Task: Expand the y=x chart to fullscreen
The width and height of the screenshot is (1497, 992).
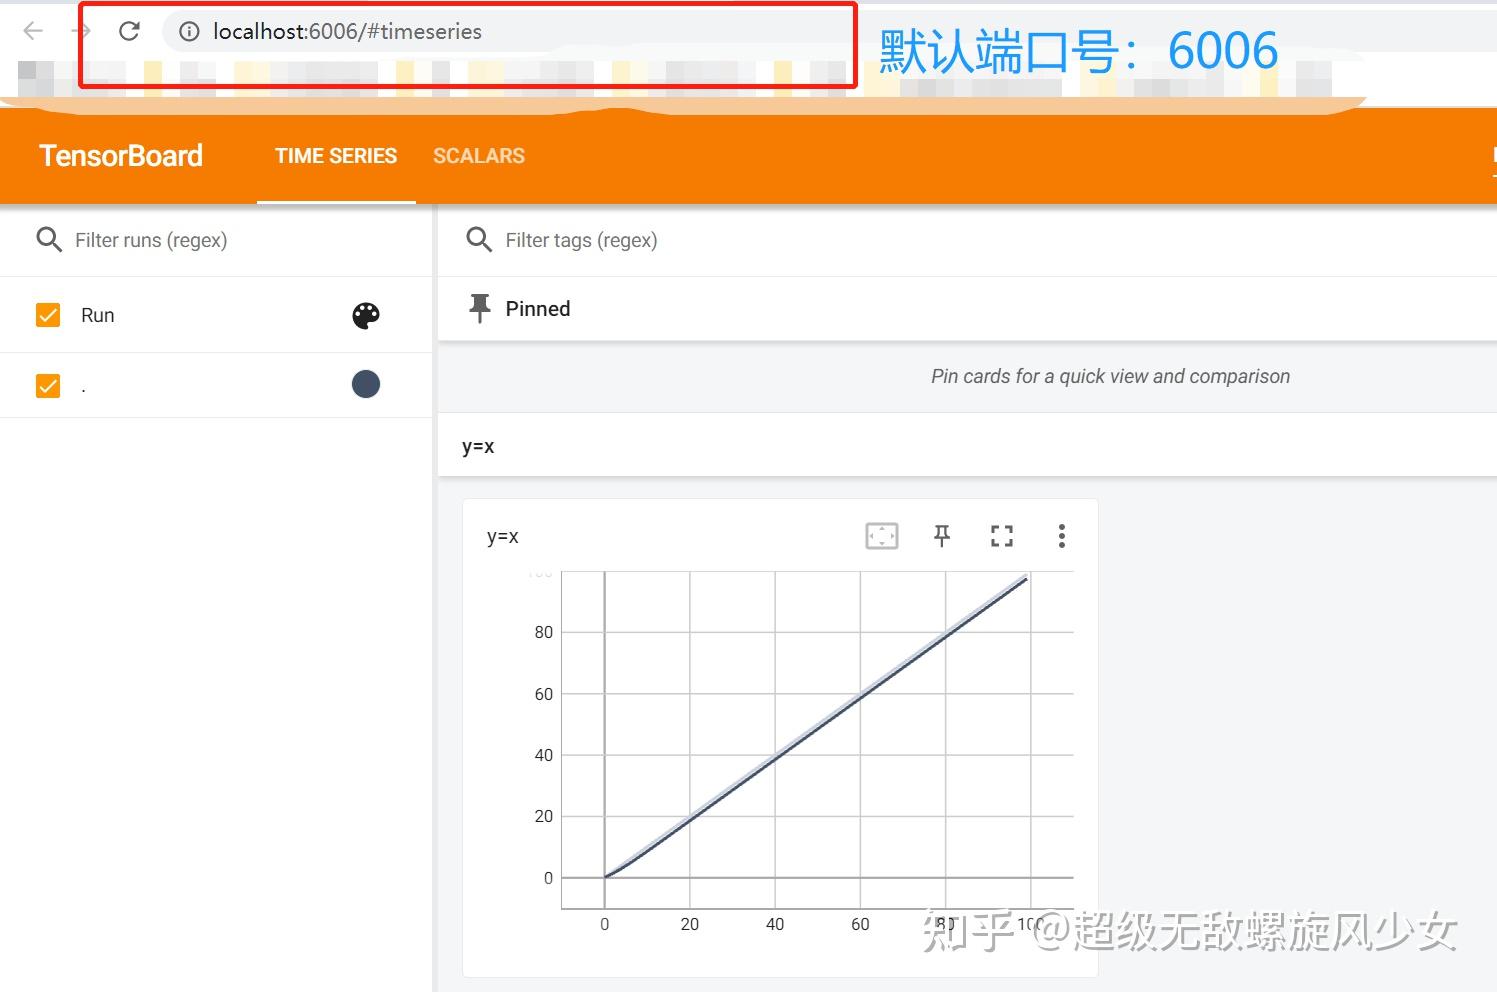Action: [x=1001, y=536]
